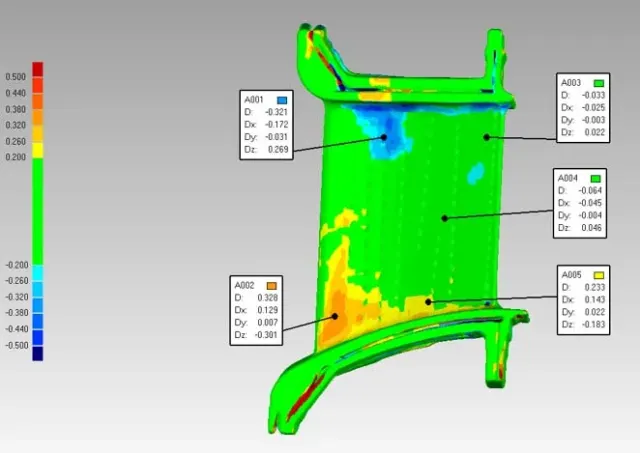Click the A001 D value -0.321
Image resolution: width=640 pixels, height=453 pixels.
[277, 112]
